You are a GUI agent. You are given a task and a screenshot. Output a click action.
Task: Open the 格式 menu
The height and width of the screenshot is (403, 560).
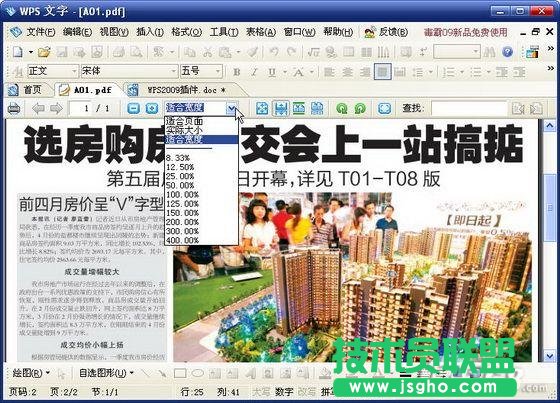pyautogui.click(x=186, y=32)
